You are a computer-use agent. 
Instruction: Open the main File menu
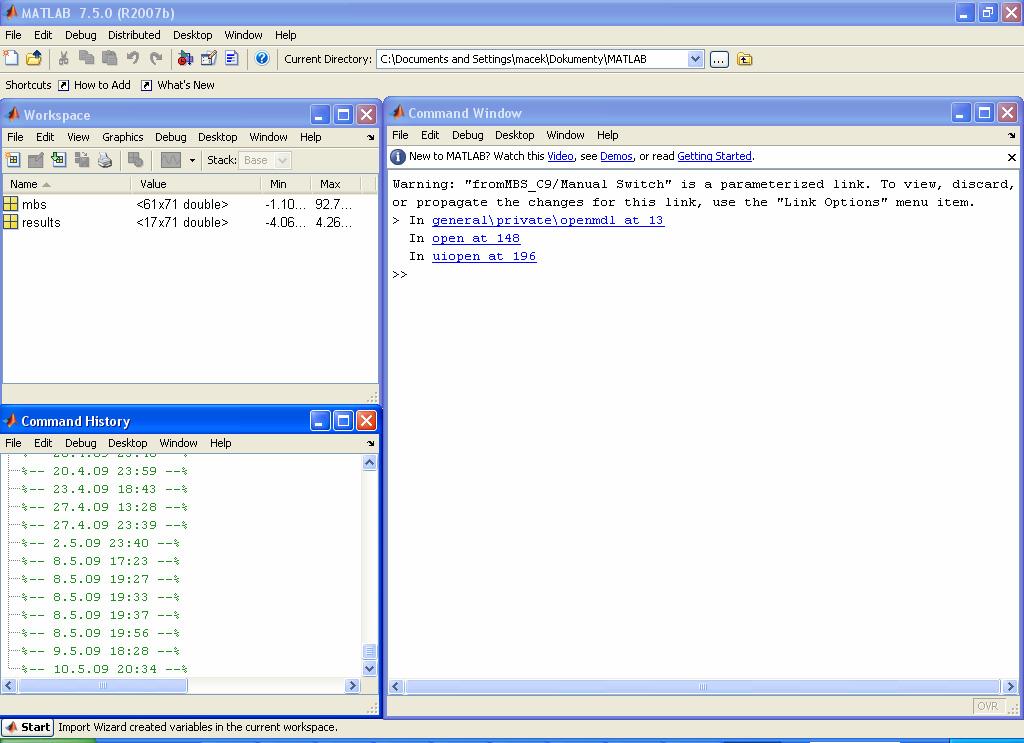click(x=13, y=35)
